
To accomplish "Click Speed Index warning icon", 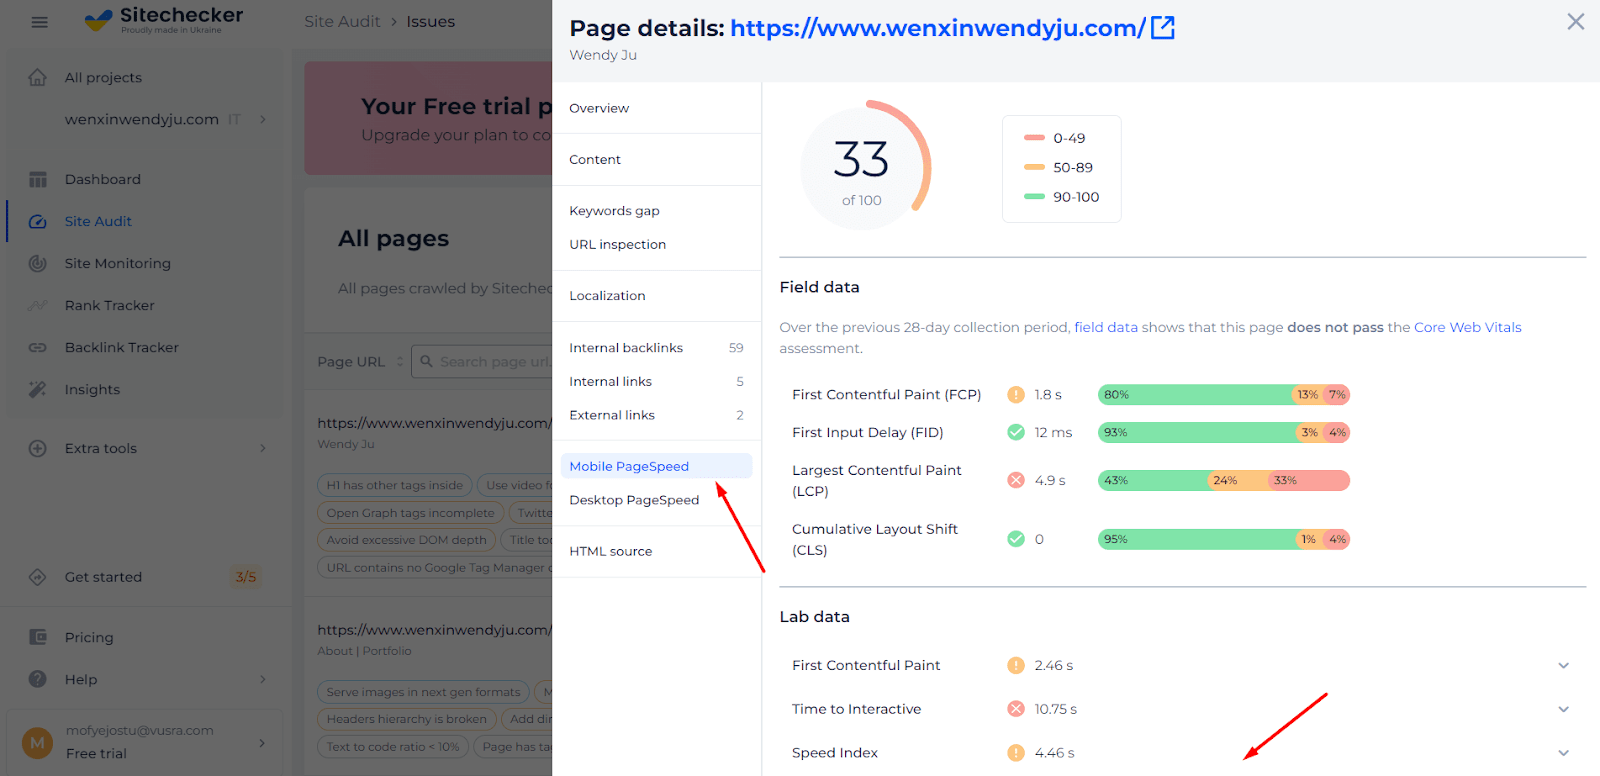I will click(x=1016, y=753).
